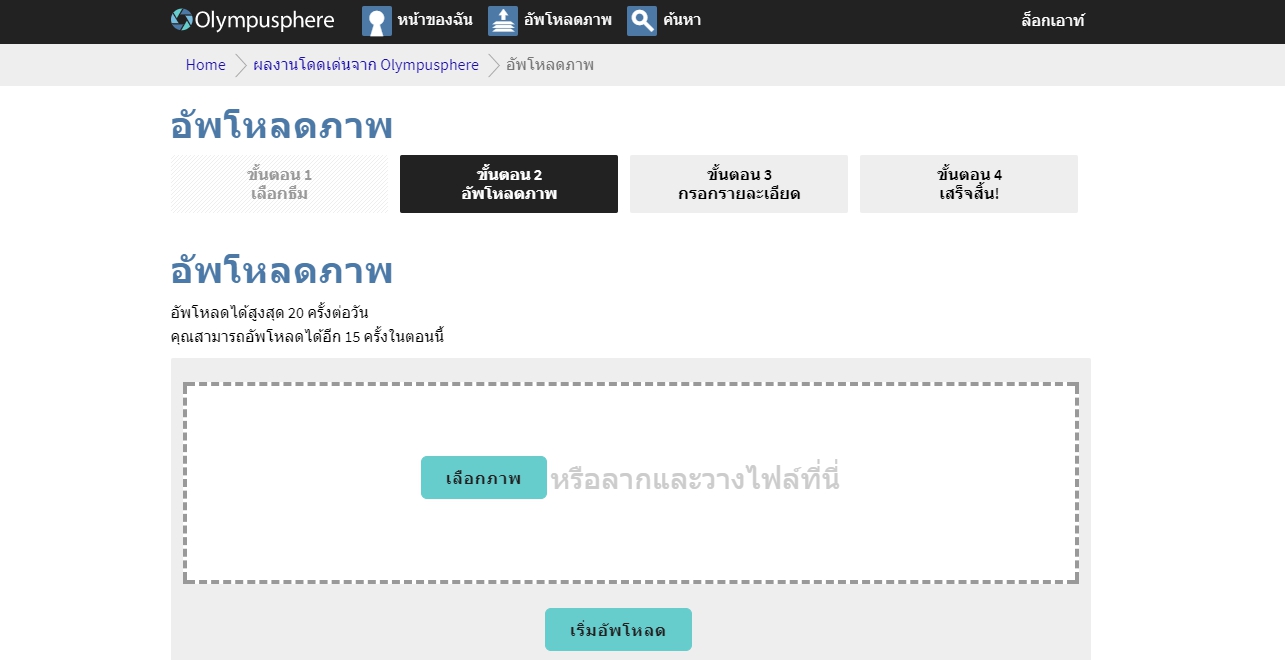Screen dimensions: 1285x660
Task: Open the อัพโหลดภาพ text link in top navigation
Action: click(568, 20)
